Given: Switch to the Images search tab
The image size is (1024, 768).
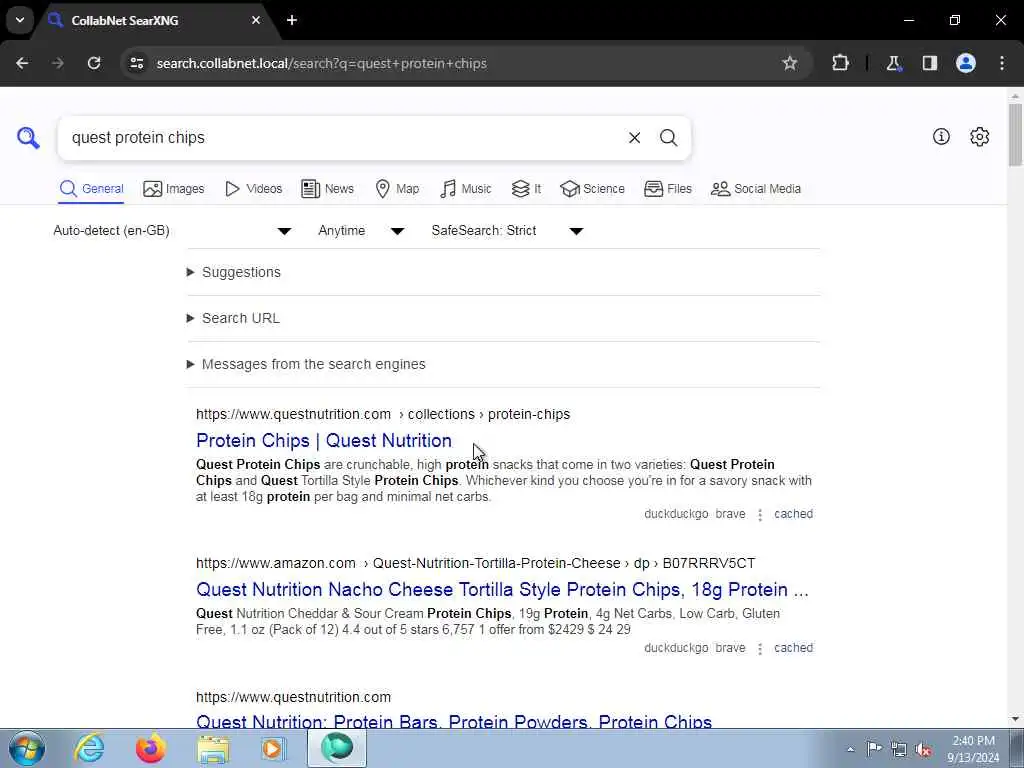Looking at the screenshot, I should (174, 189).
